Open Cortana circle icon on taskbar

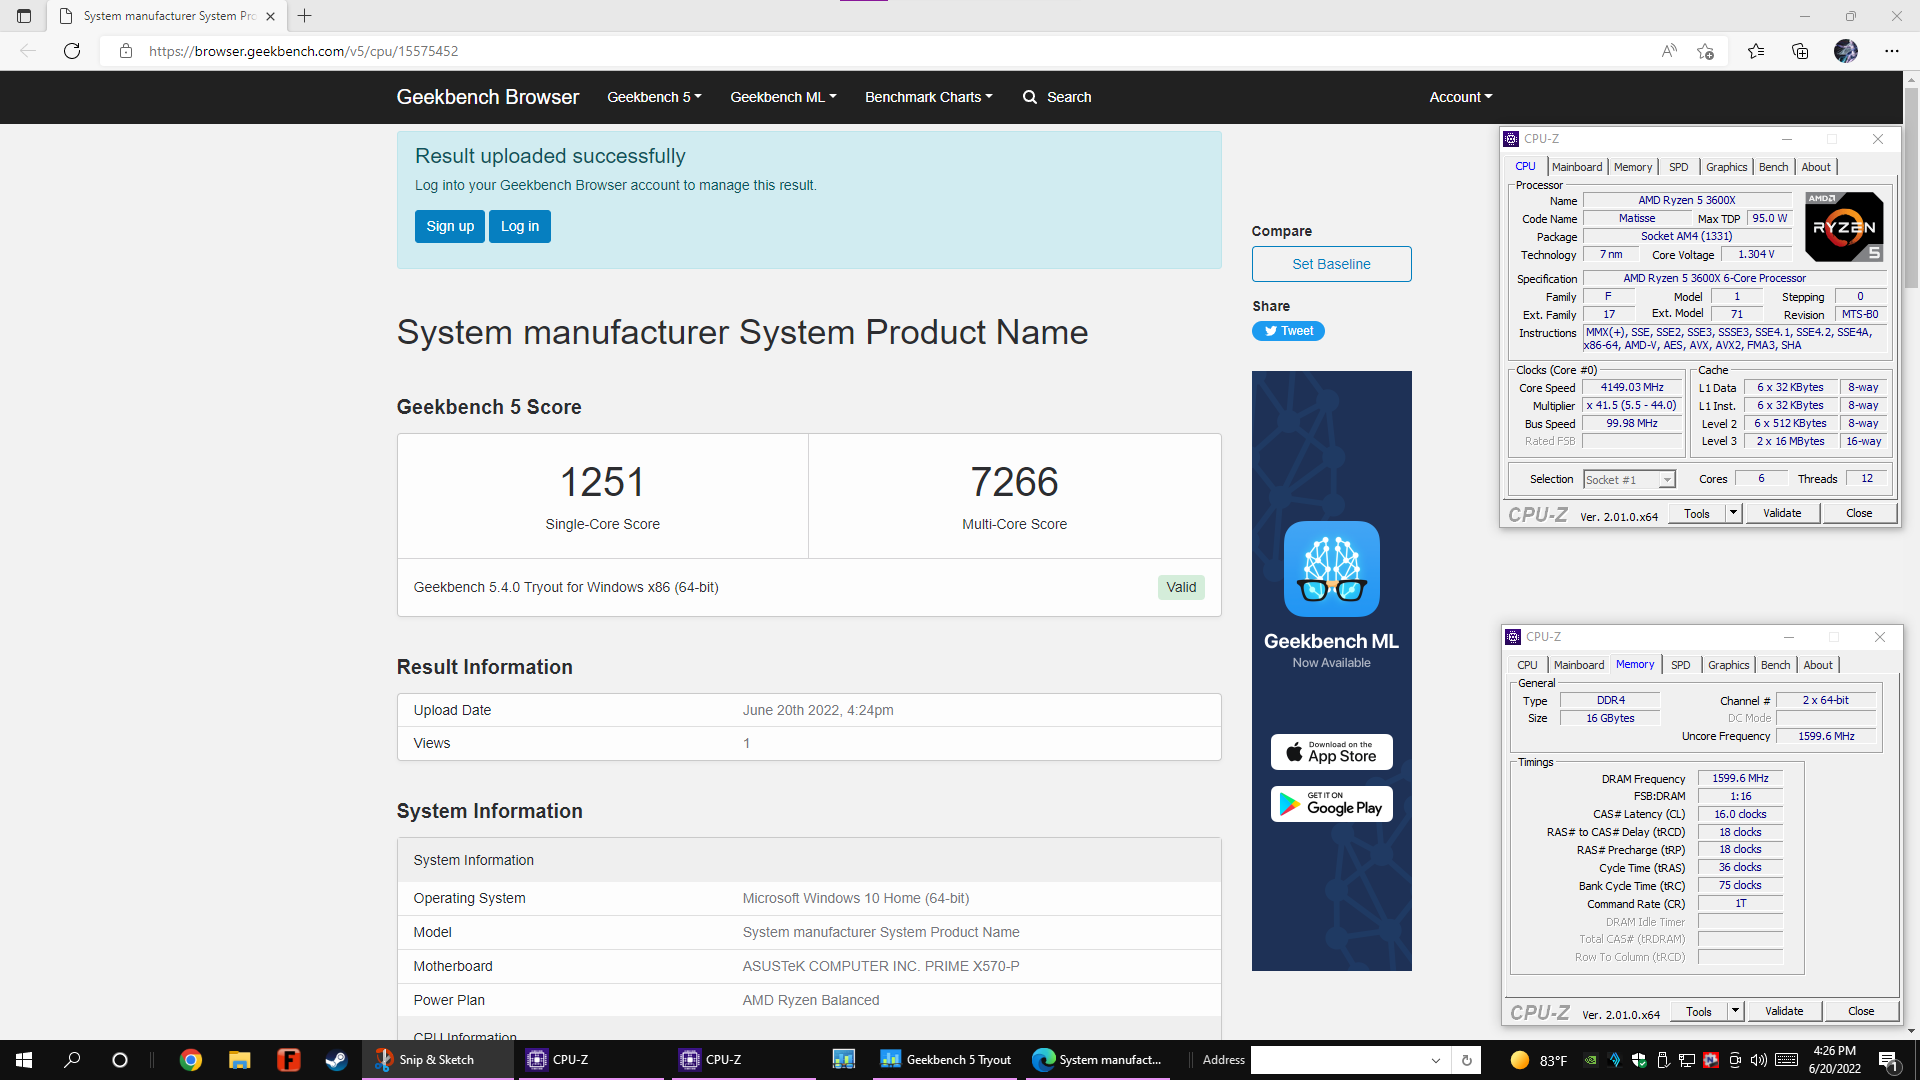coord(120,1060)
